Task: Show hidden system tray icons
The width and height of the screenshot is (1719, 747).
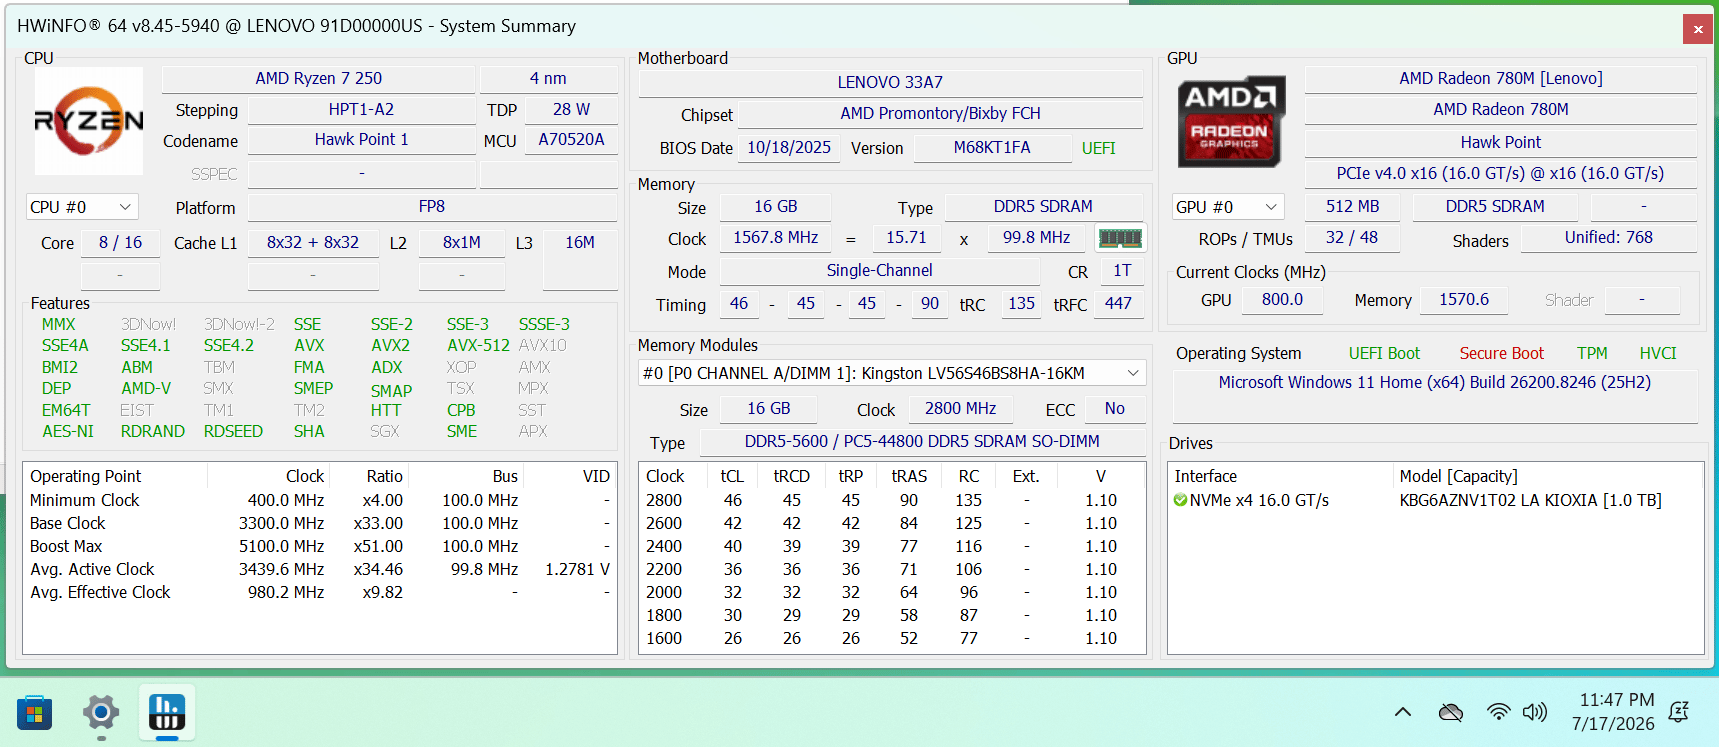Action: click(x=1403, y=712)
